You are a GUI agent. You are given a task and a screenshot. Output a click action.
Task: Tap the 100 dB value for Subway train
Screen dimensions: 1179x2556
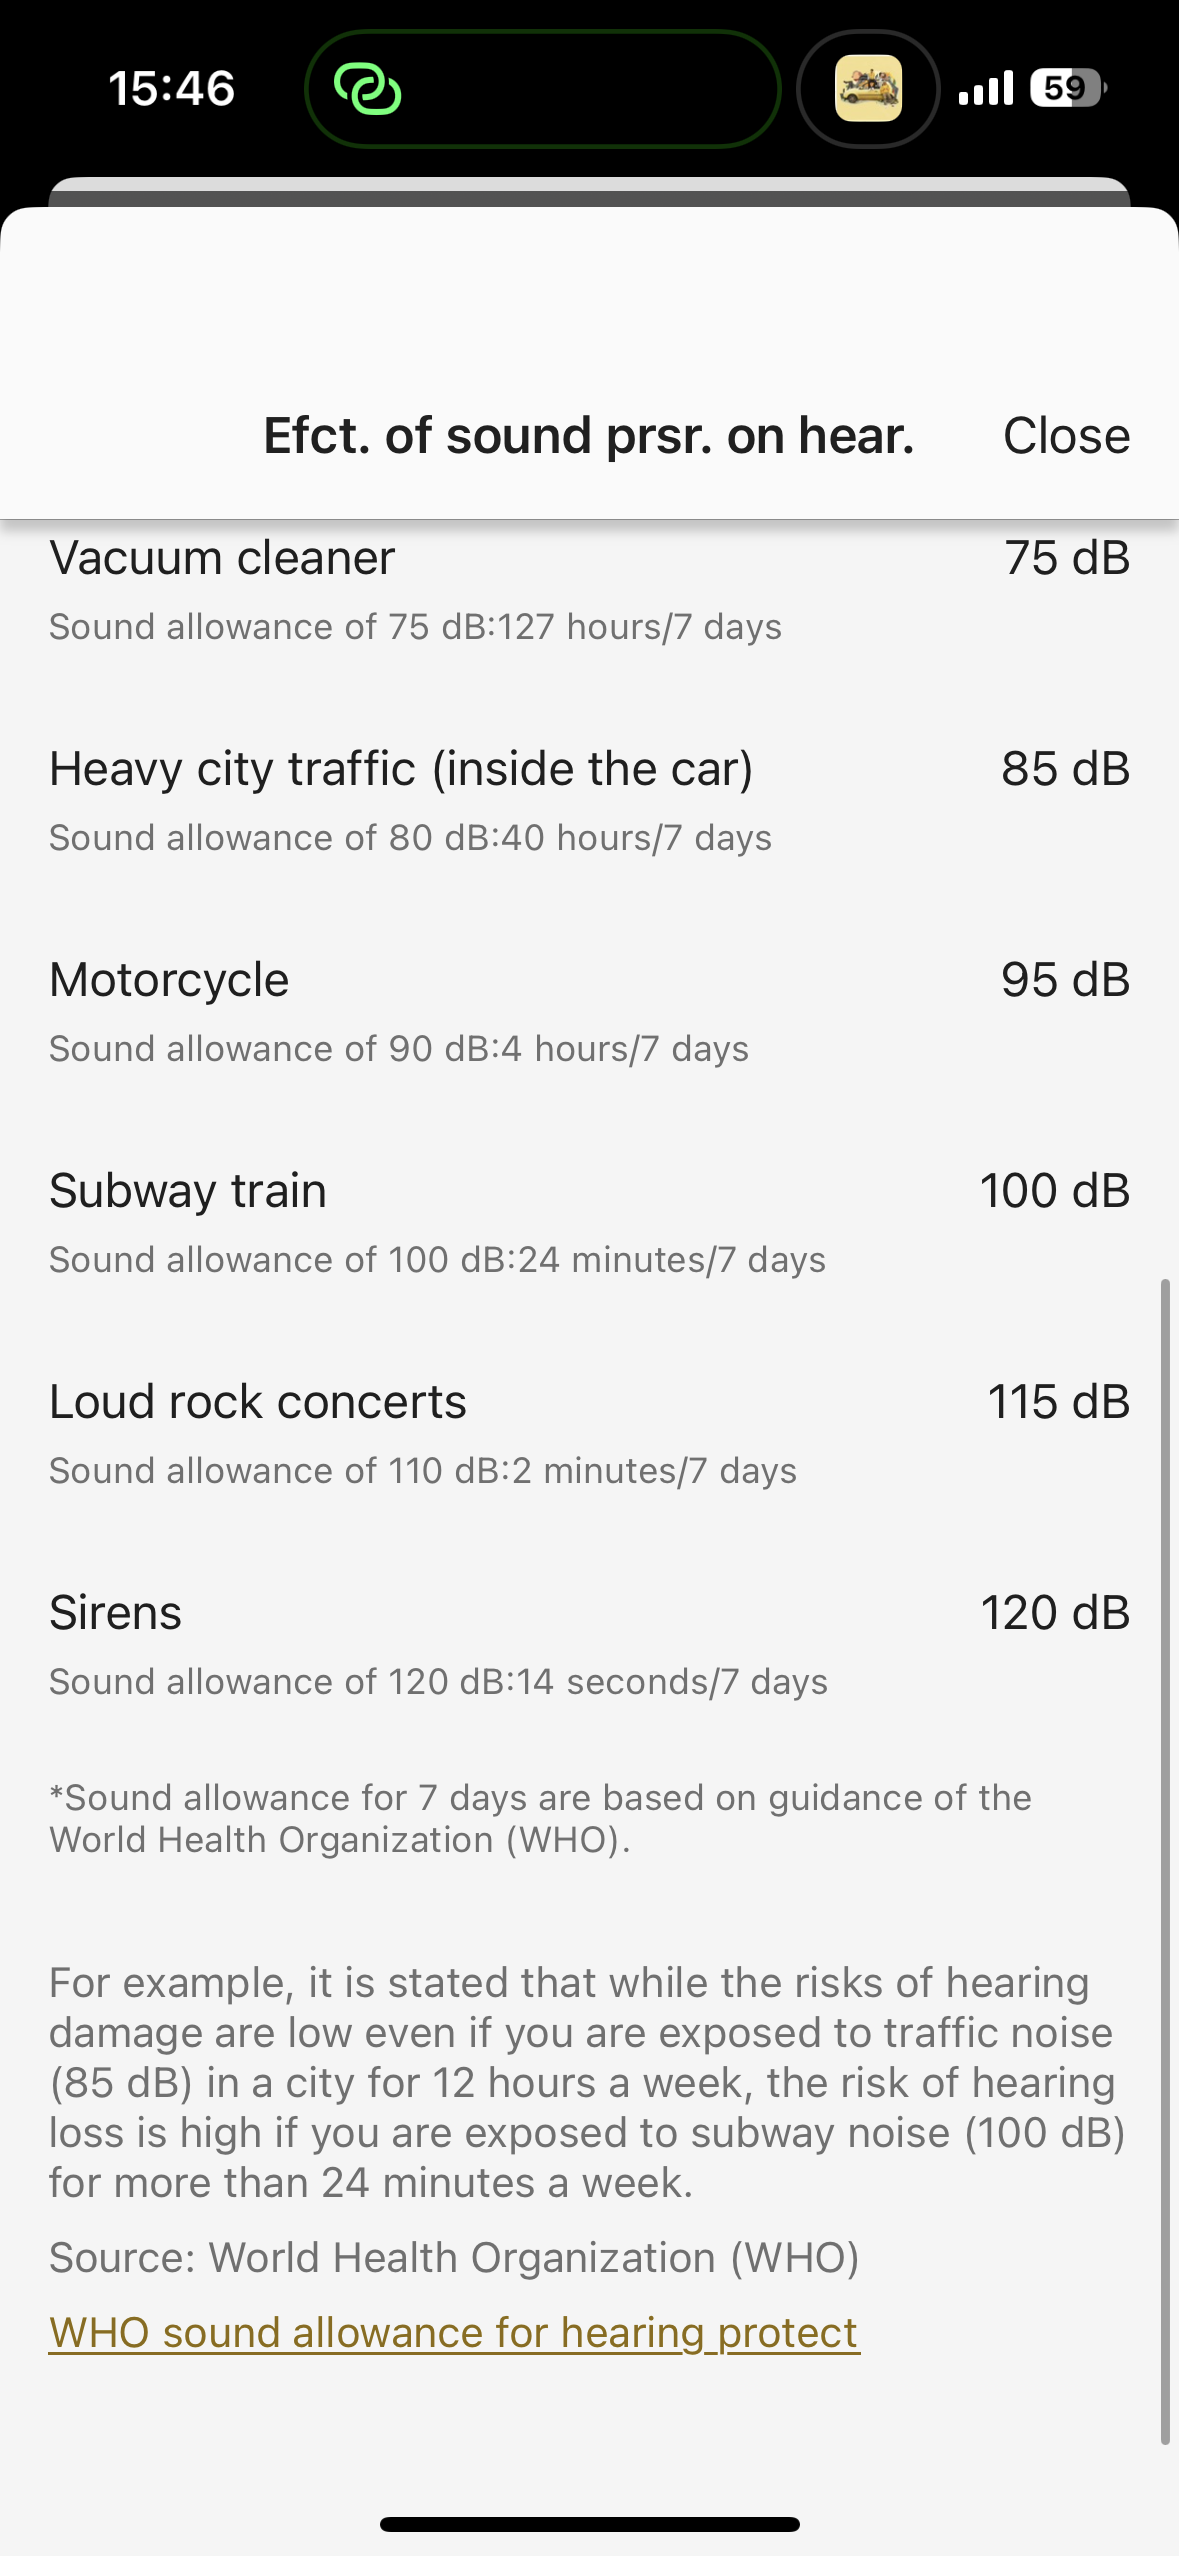pyautogui.click(x=1054, y=1191)
